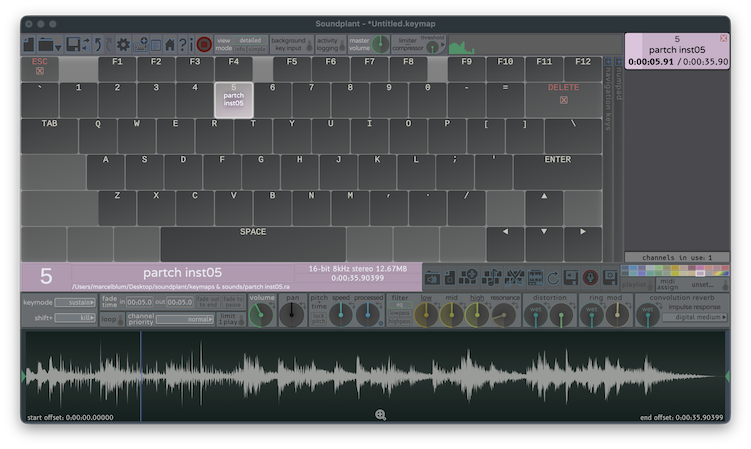Click the fade out time field
The width and height of the screenshot is (751, 449).
pos(180,302)
